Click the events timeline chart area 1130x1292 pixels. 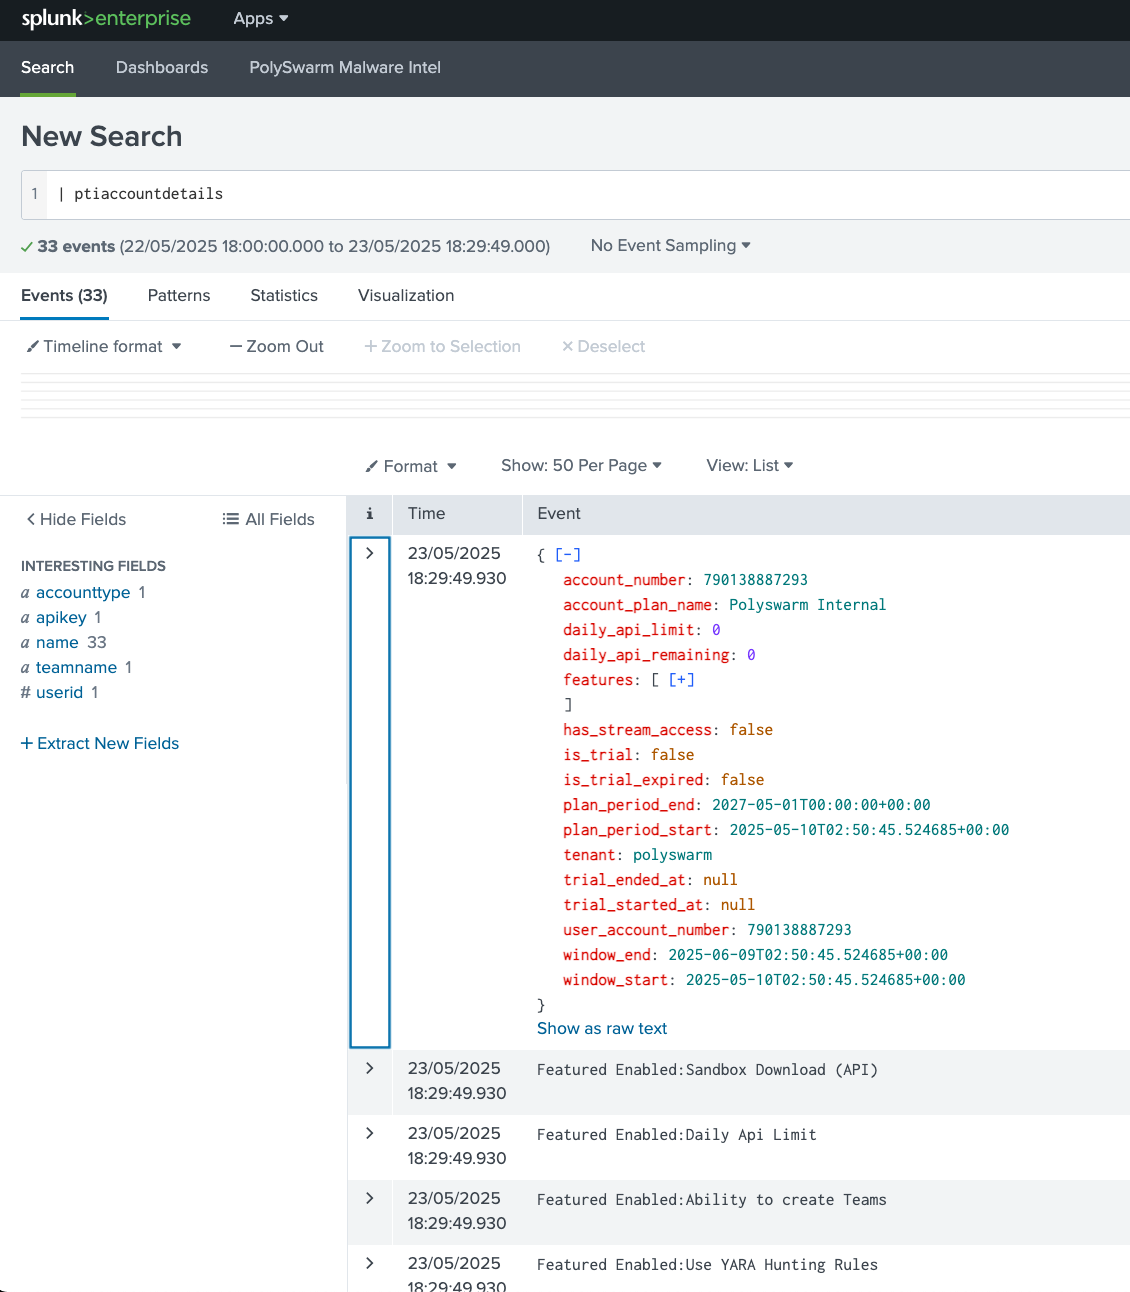[x=575, y=396]
